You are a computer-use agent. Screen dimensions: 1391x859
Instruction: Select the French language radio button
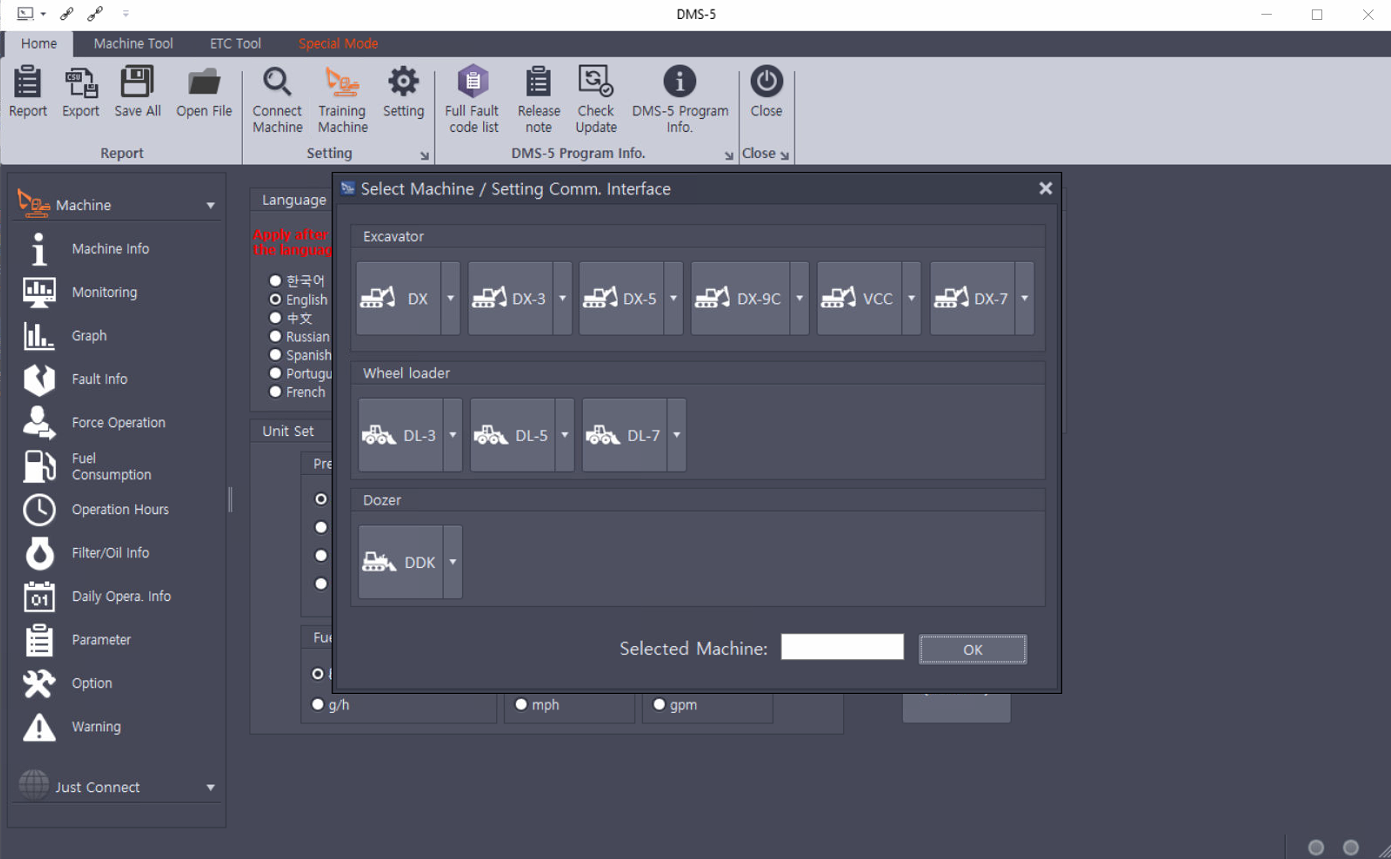(x=275, y=392)
